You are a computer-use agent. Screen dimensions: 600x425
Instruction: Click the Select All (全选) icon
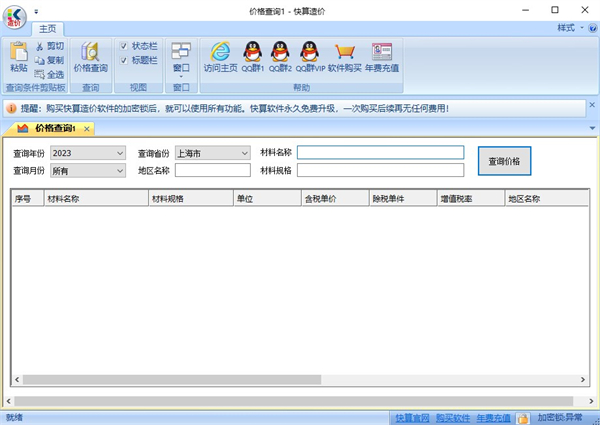click(x=39, y=74)
